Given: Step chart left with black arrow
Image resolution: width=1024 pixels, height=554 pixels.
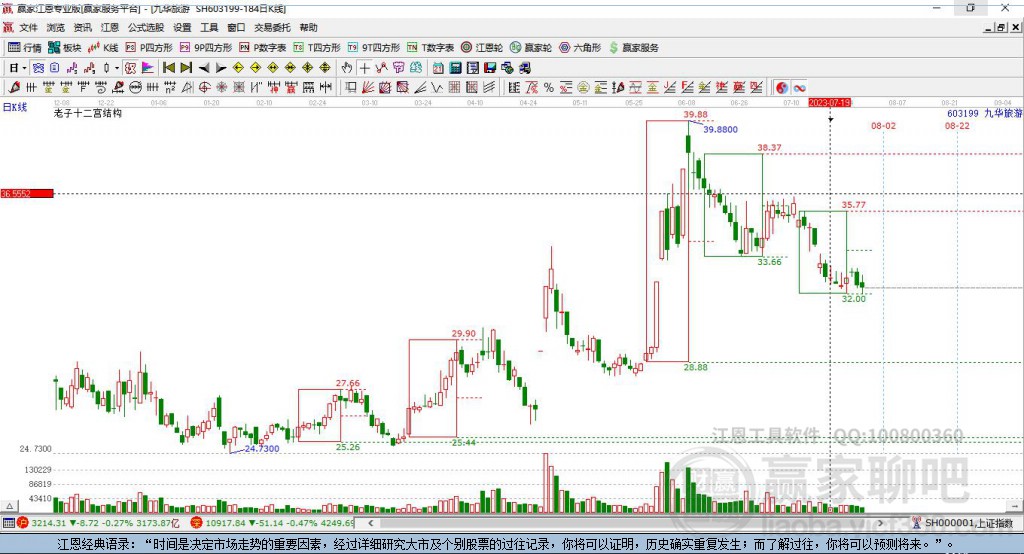Looking at the screenshot, I should (x=204, y=68).
